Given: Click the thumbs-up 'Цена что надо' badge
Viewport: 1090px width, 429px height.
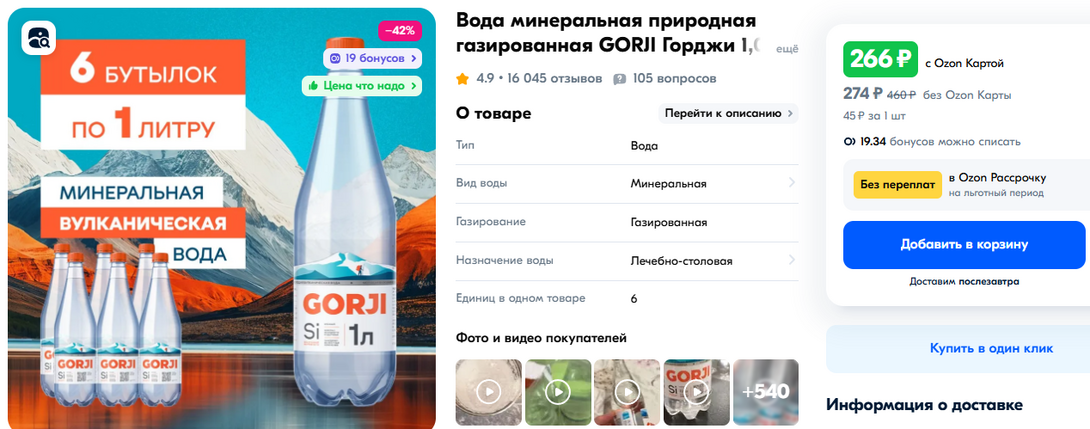Looking at the screenshot, I should 361,86.
